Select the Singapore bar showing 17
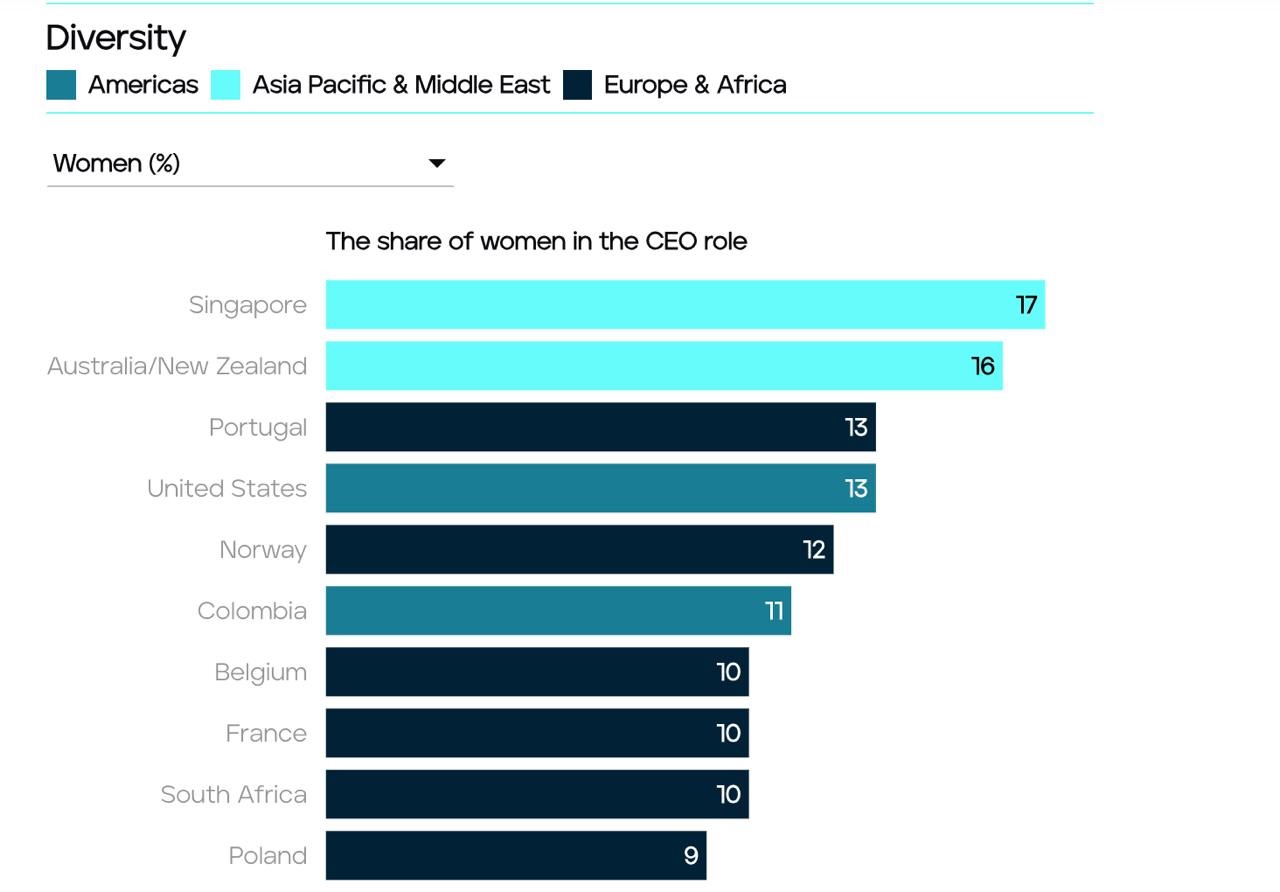This screenshot has height=892, width=1280. coord(685,304)
